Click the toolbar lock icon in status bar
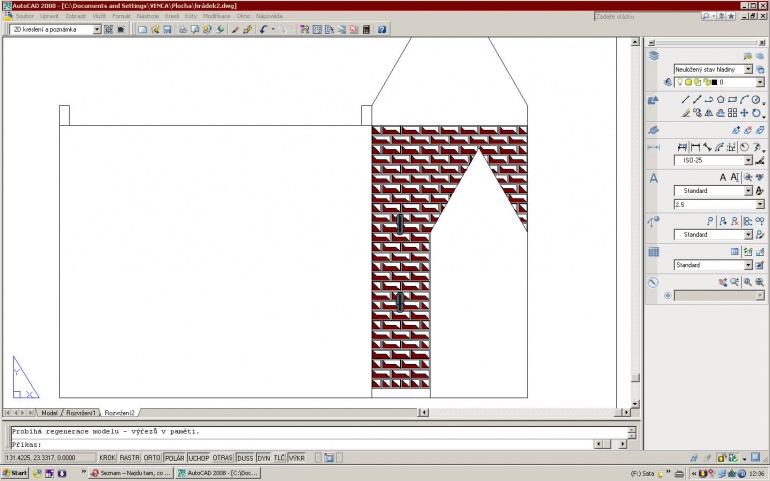The height and width of the screenshot is (481, 770). [721, 458]
